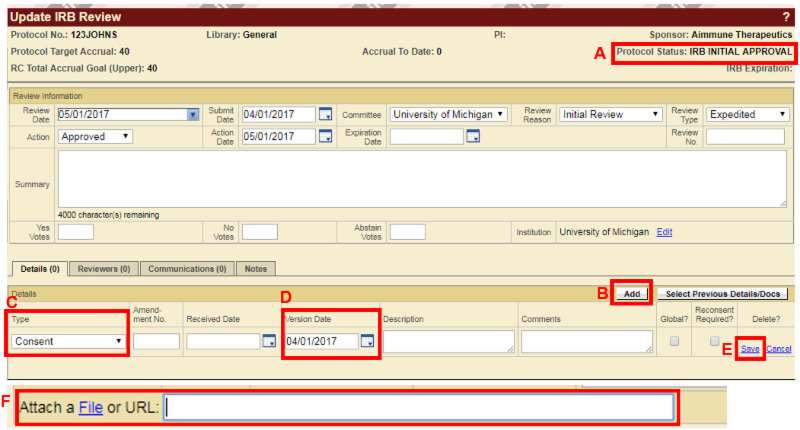Open the Version Date calendar picker

point(367,342)
